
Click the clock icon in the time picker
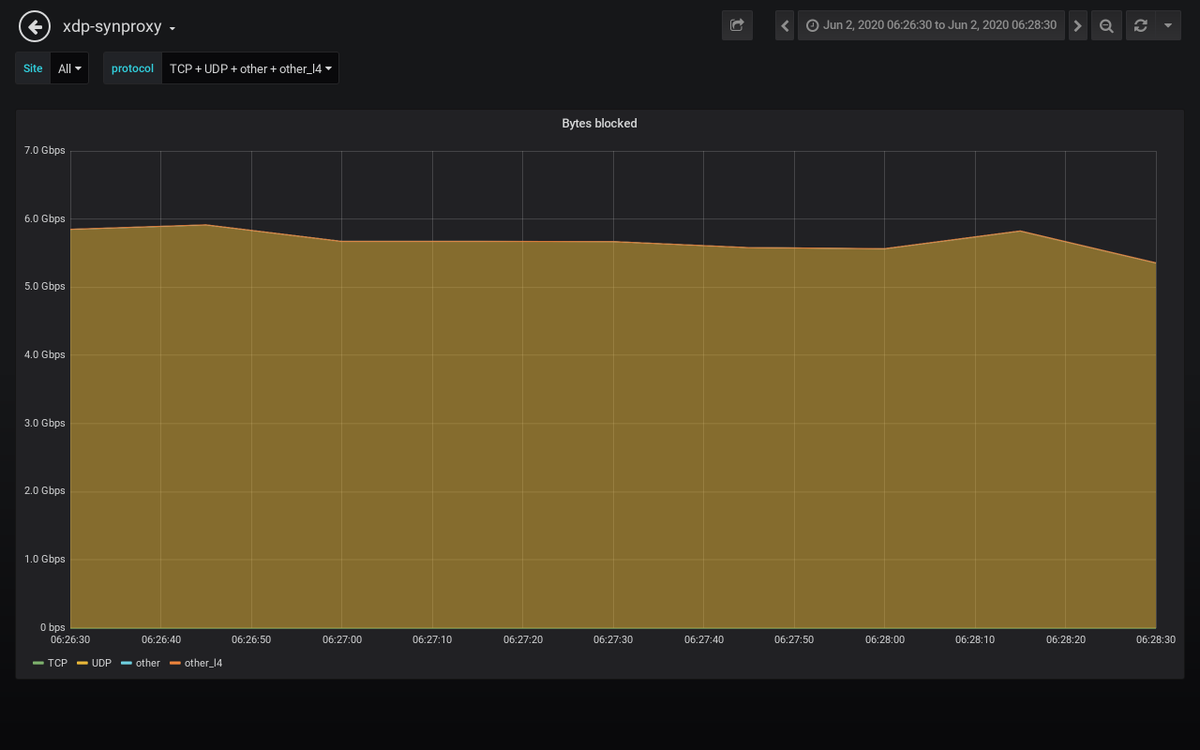812,25
